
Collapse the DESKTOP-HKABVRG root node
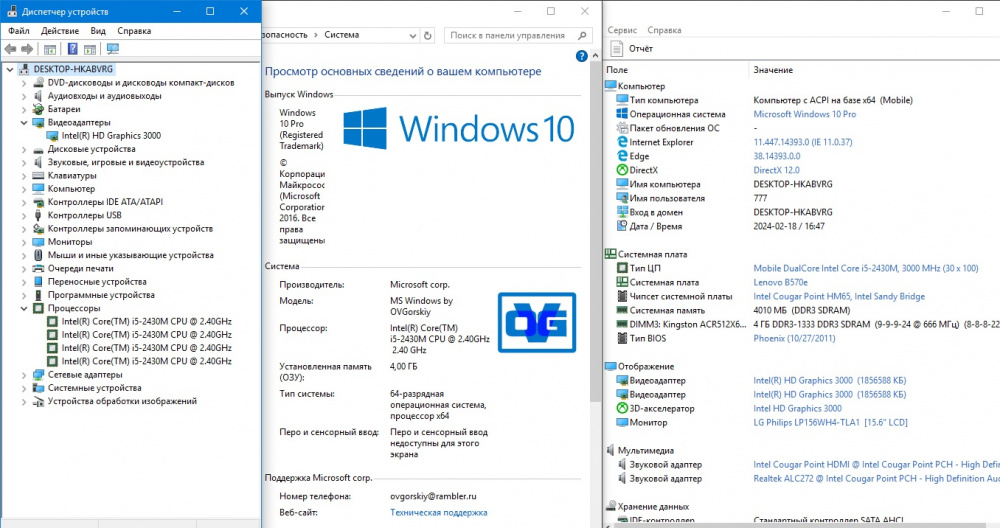[x=10, y=69]
